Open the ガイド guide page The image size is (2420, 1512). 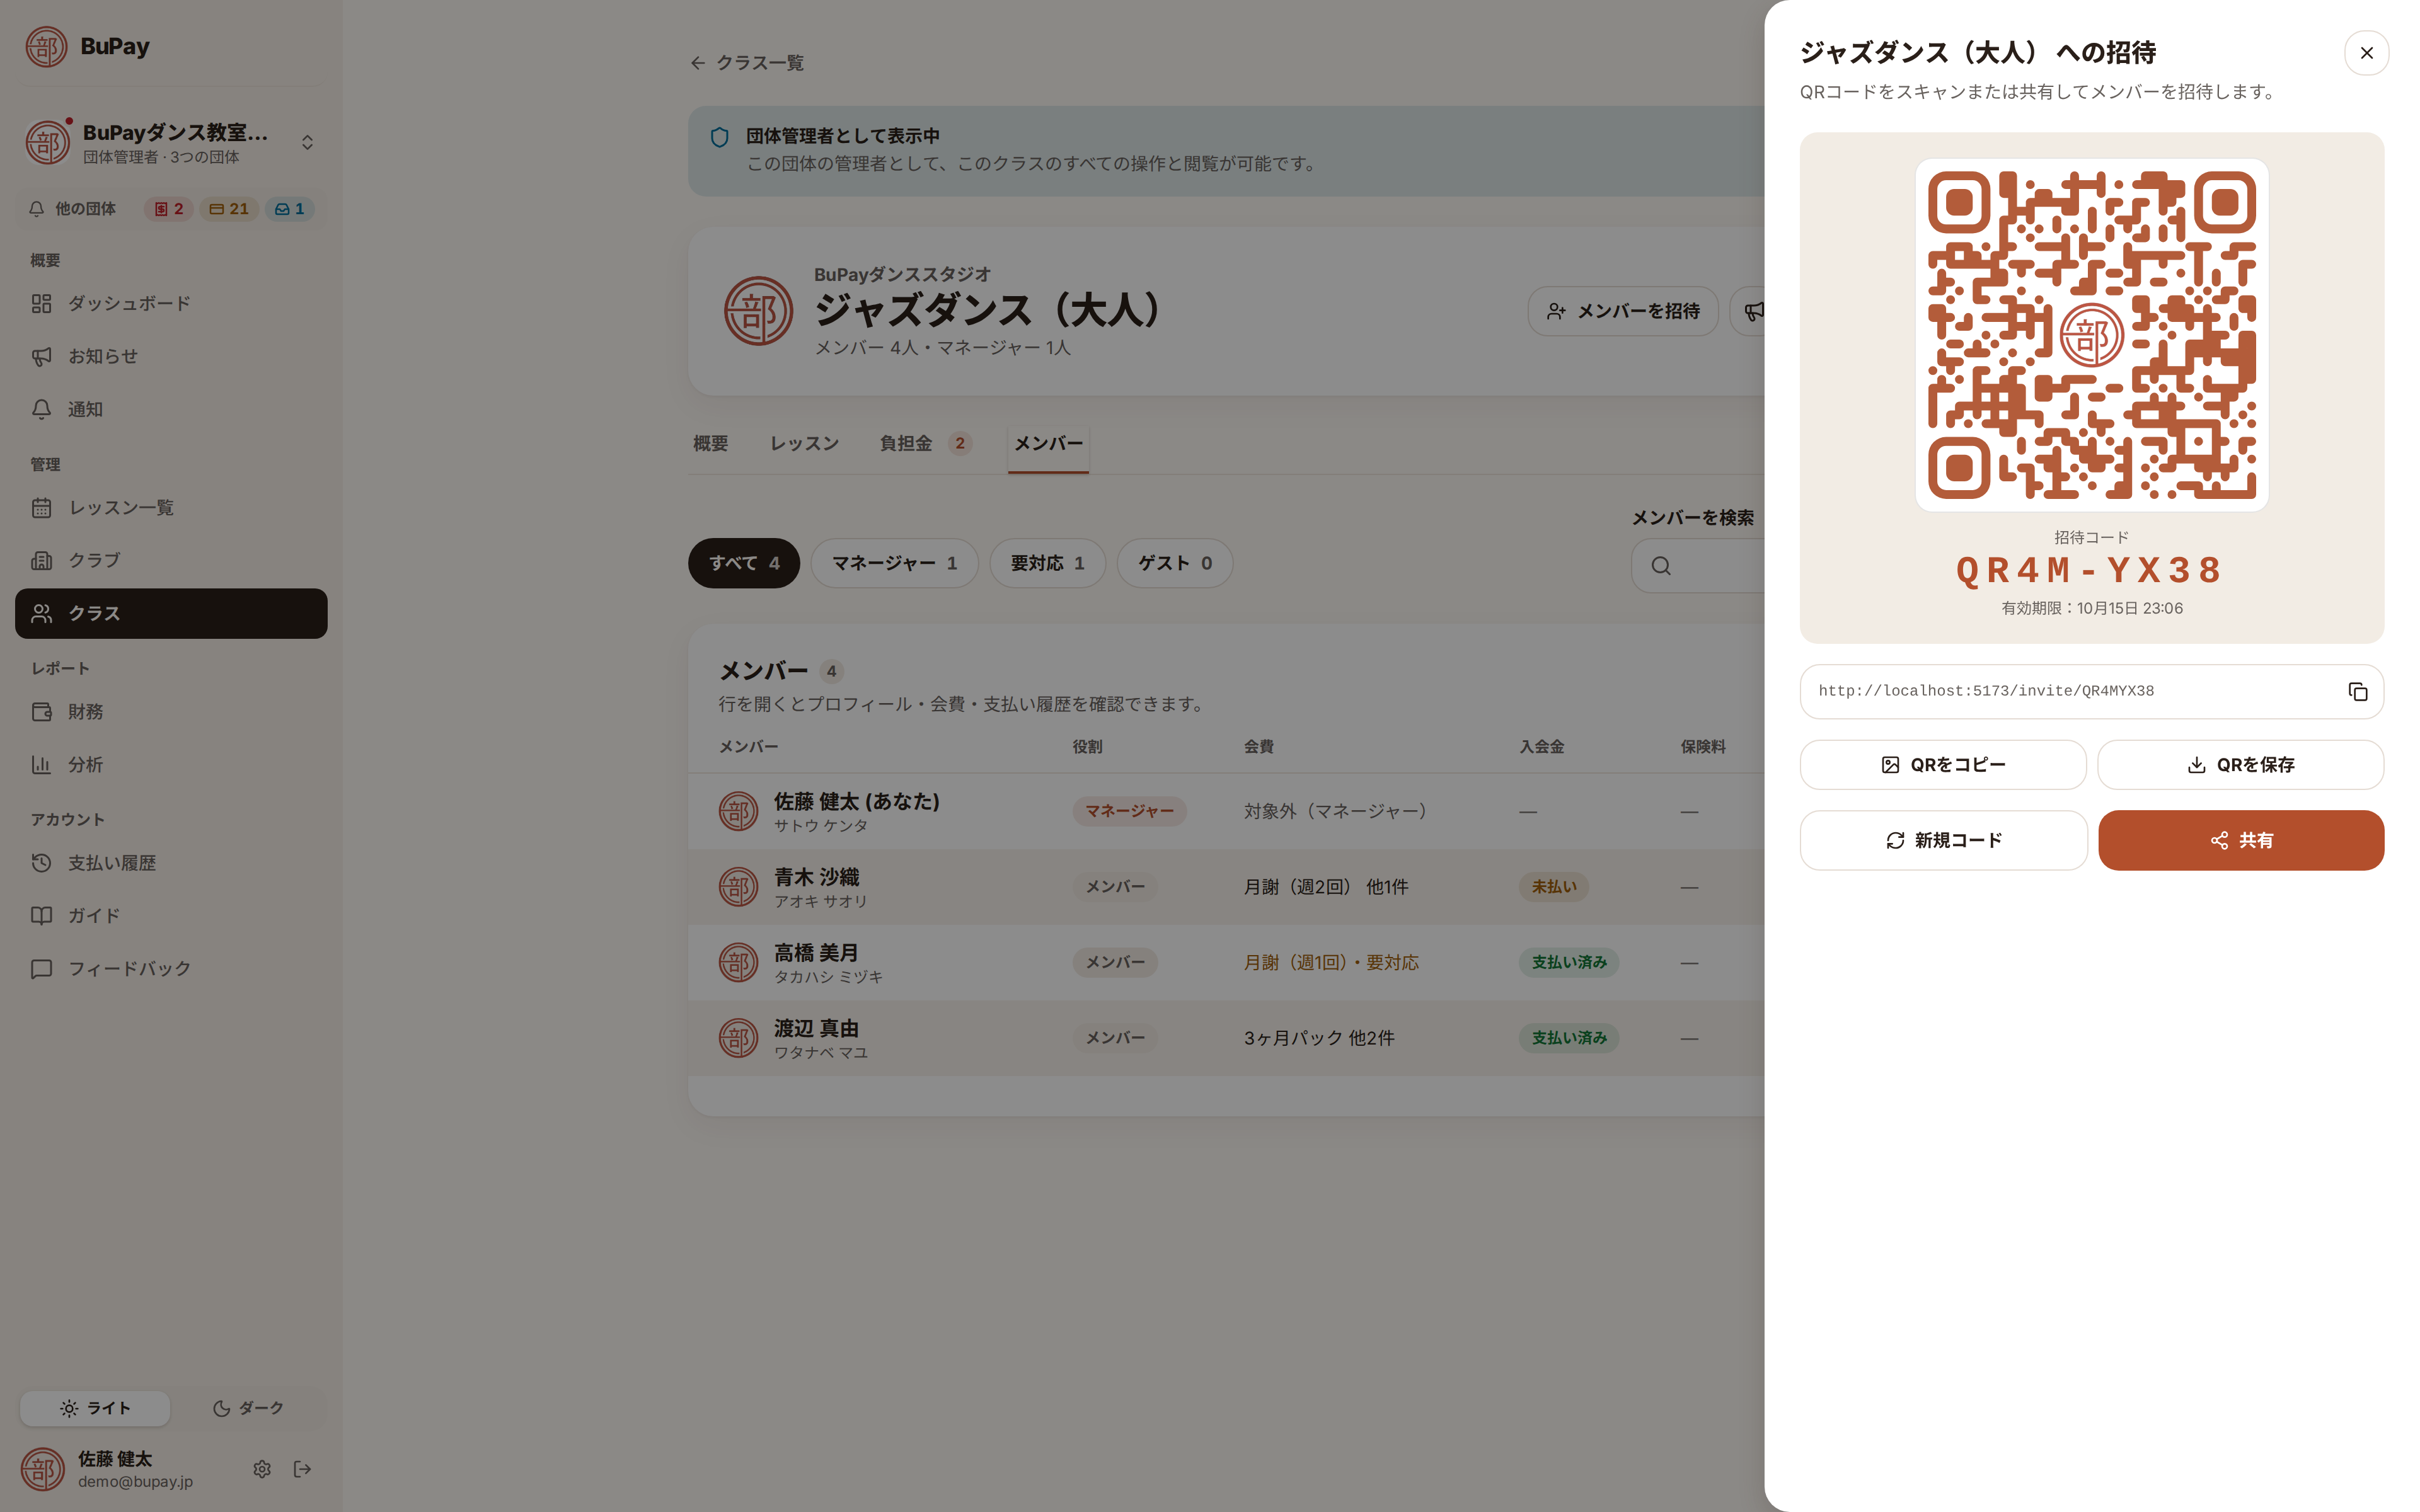tap(170, 916)
